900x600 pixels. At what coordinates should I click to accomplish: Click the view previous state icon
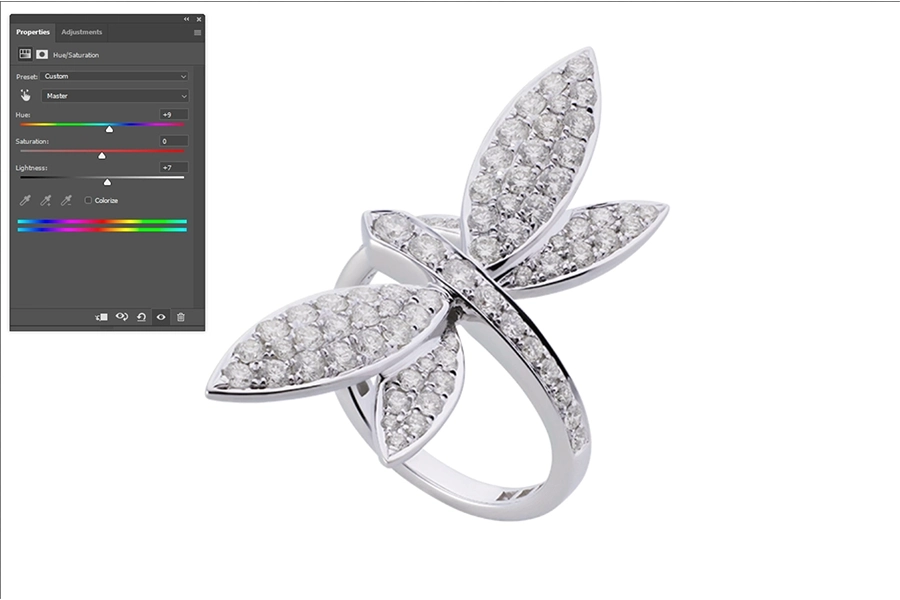click(122, 316)
